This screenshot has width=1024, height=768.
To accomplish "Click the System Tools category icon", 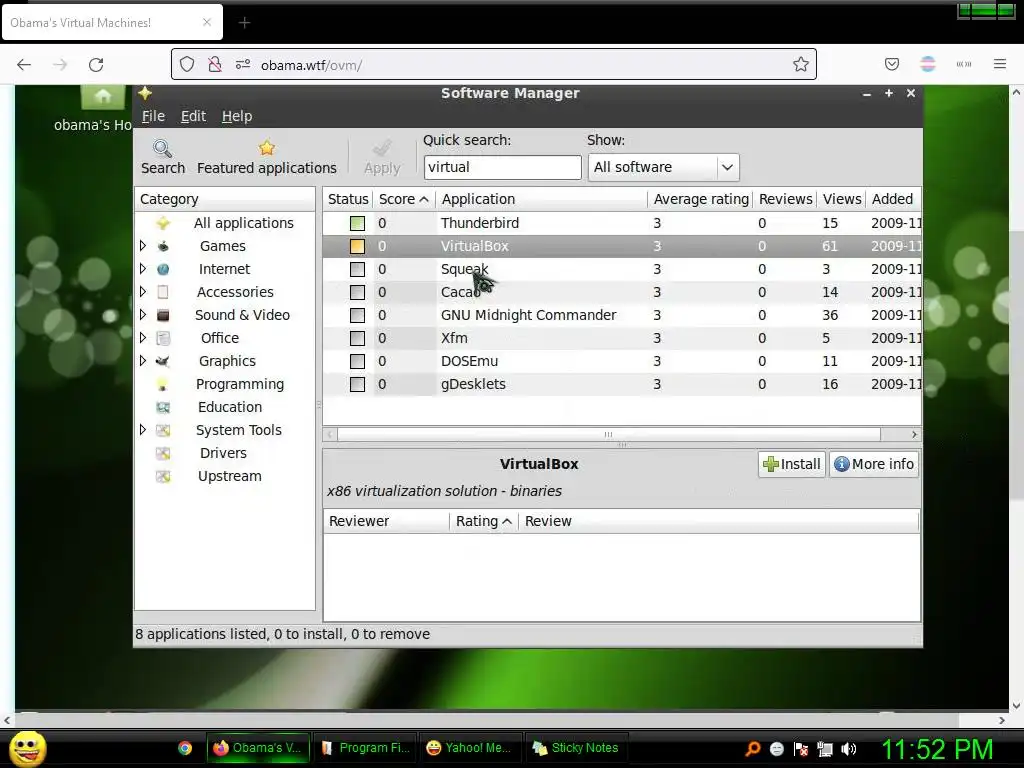I will pyautogui.click(x=163, y=430).
